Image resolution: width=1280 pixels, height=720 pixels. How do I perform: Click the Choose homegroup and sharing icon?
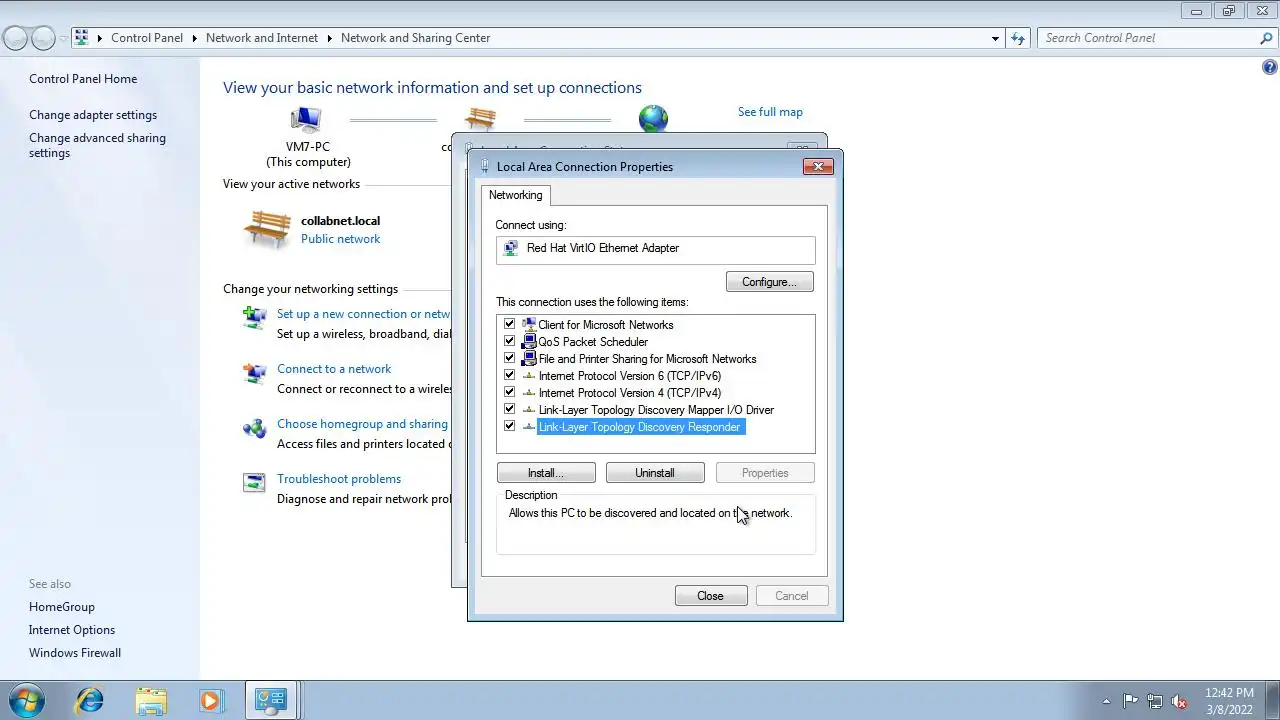(x=254, y=428)
